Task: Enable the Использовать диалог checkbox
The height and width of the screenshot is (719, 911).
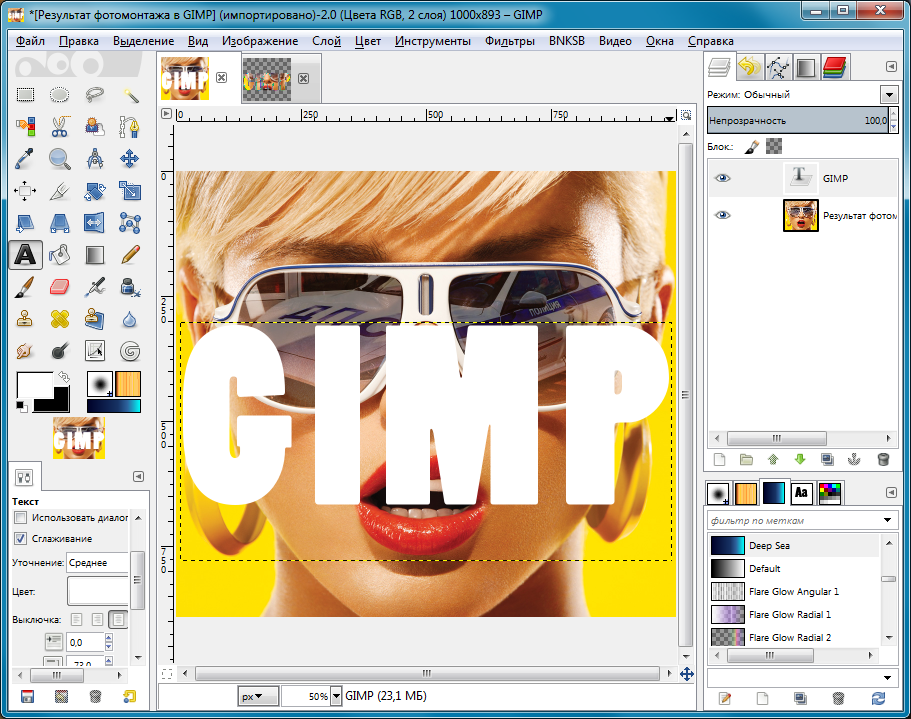Action: (x=20, y=517)
